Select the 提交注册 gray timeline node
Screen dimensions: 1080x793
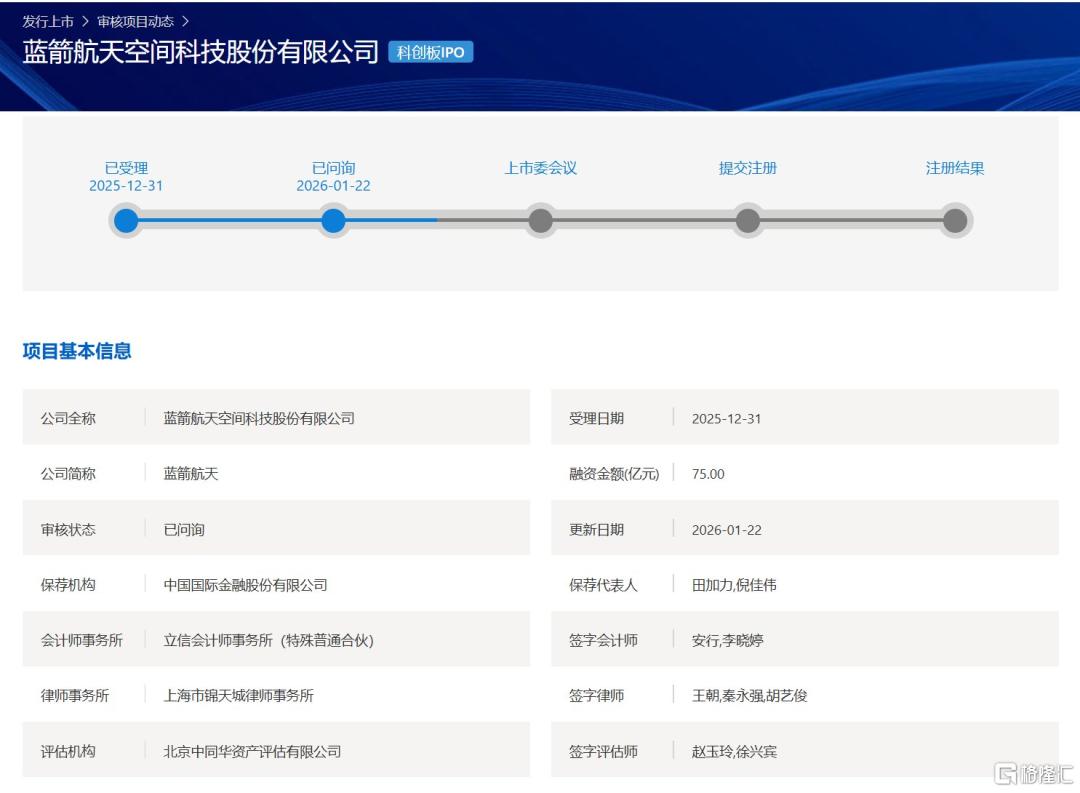pyautogui.click(x=748, y=221)
